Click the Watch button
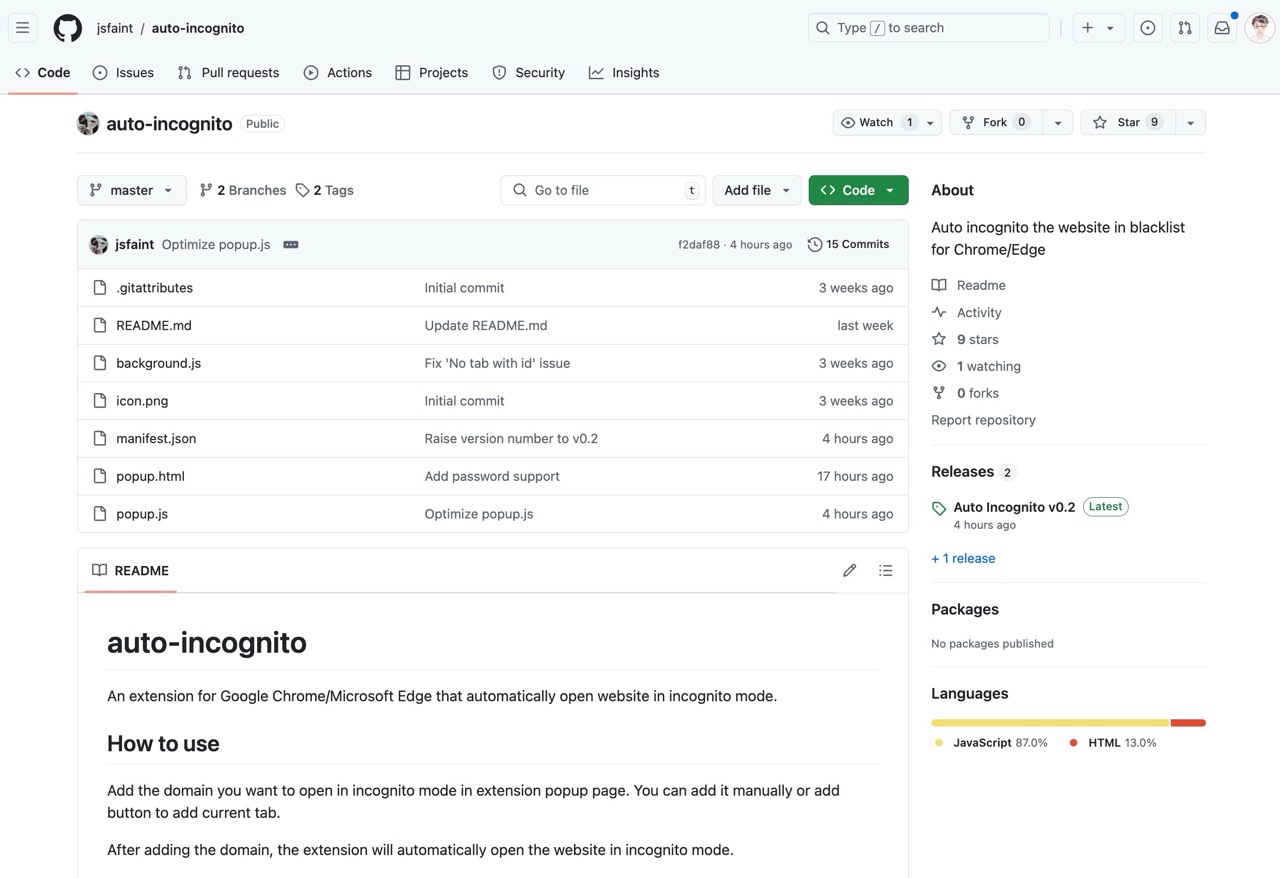1280x878 pixels. tap(877, 122)
